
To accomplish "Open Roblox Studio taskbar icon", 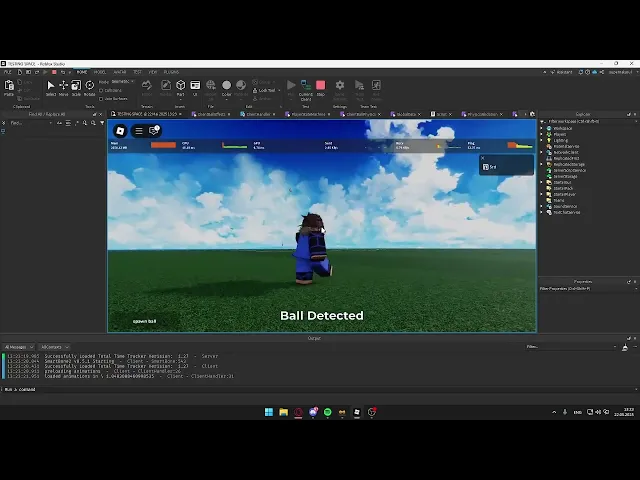I will (x=357, y=412).
